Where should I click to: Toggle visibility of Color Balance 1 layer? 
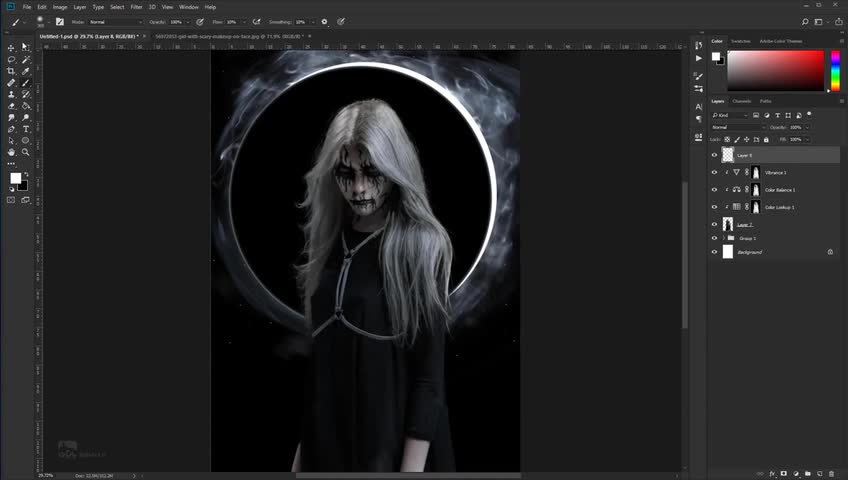click(x=714, y=189)
